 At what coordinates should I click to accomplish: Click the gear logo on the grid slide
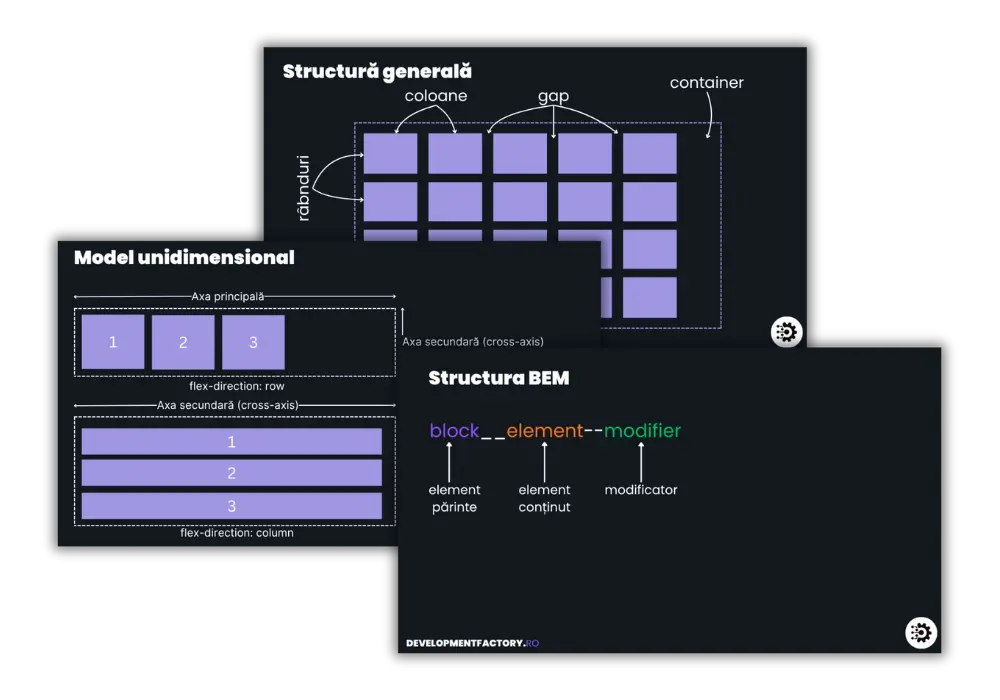coord(787,333)
